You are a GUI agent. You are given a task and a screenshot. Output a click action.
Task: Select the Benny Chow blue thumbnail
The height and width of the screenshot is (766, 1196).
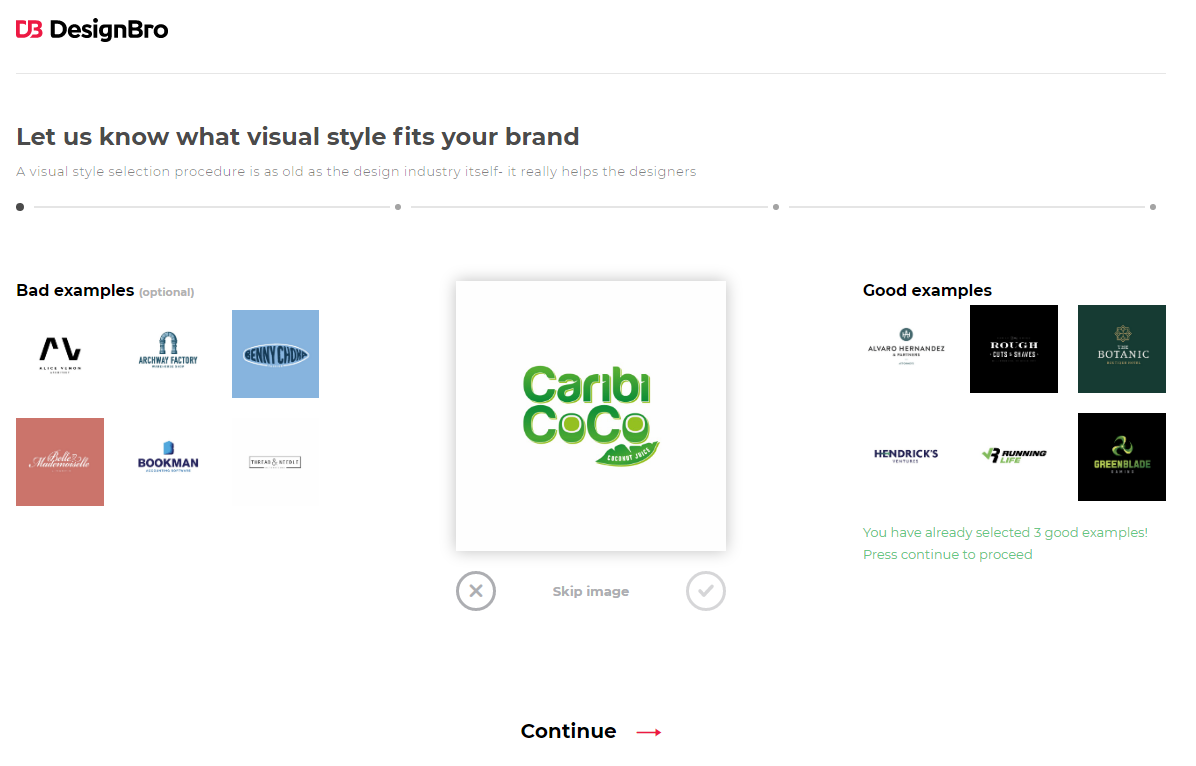275,354
